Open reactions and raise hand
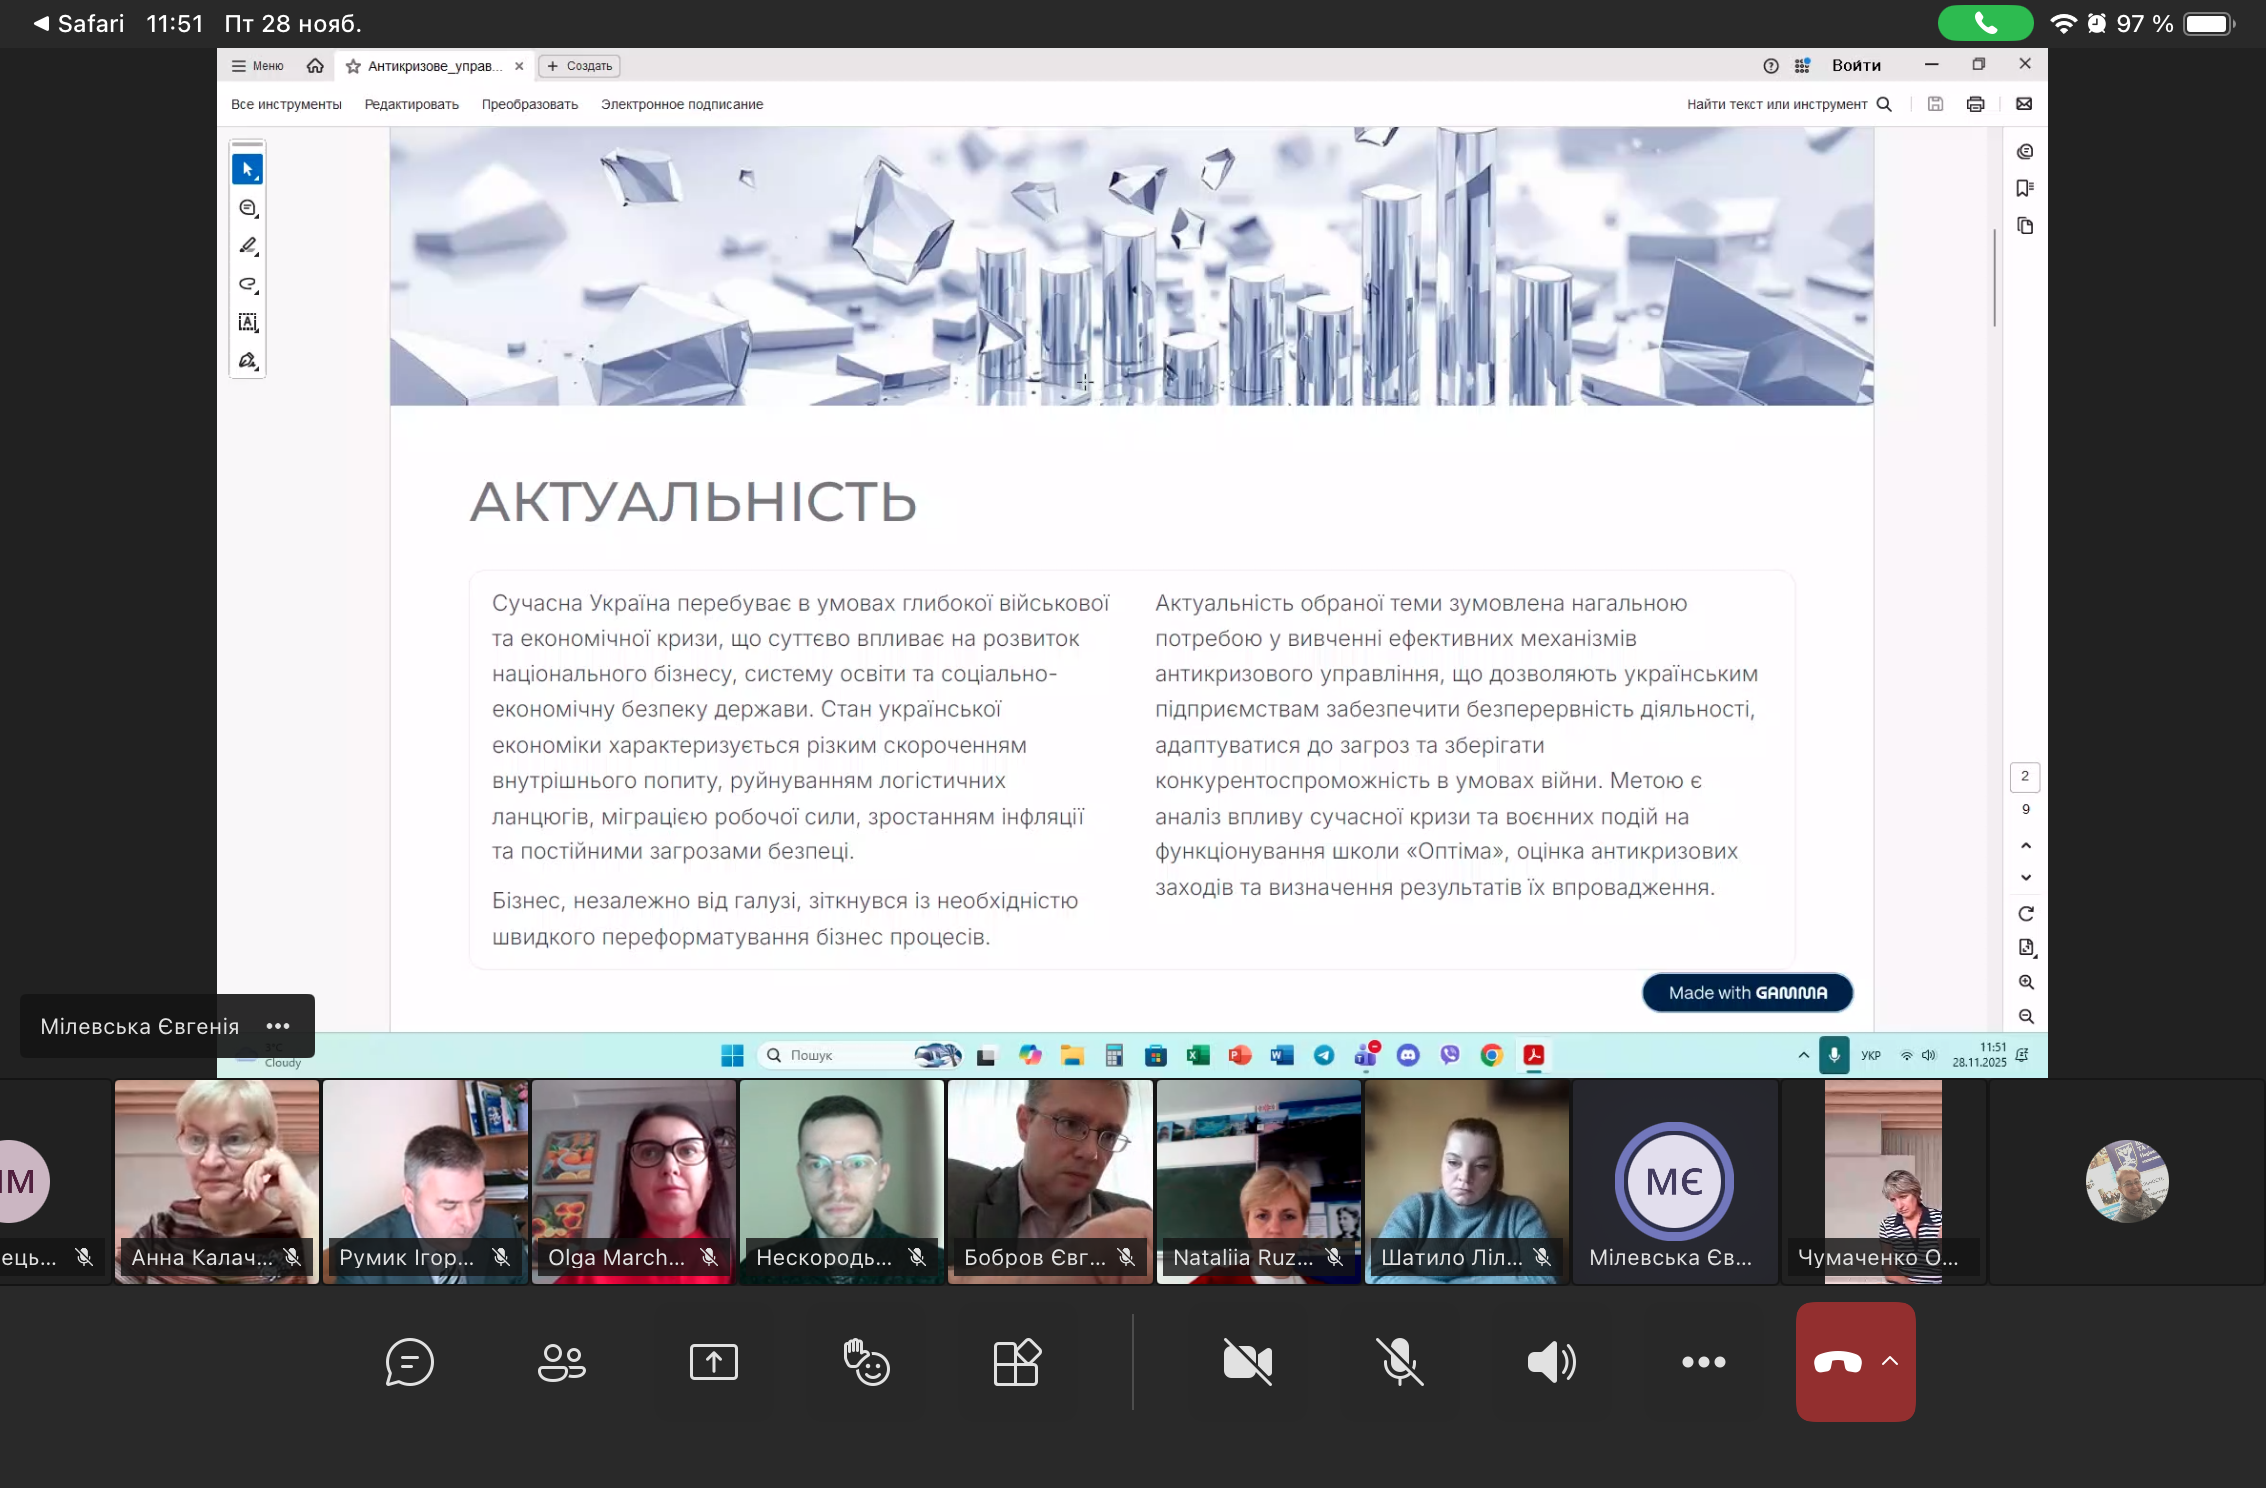Viewport: 2266px width, 1488px height. point(866,1361)
